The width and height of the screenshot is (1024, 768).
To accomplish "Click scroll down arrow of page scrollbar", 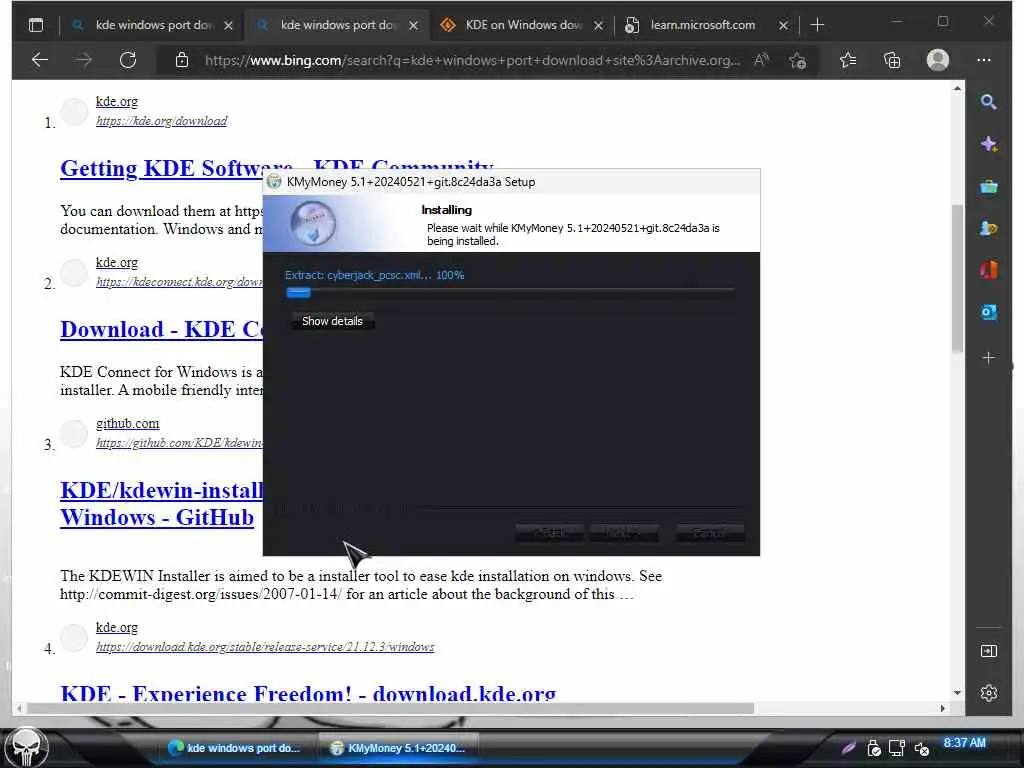I will point(957,692).
